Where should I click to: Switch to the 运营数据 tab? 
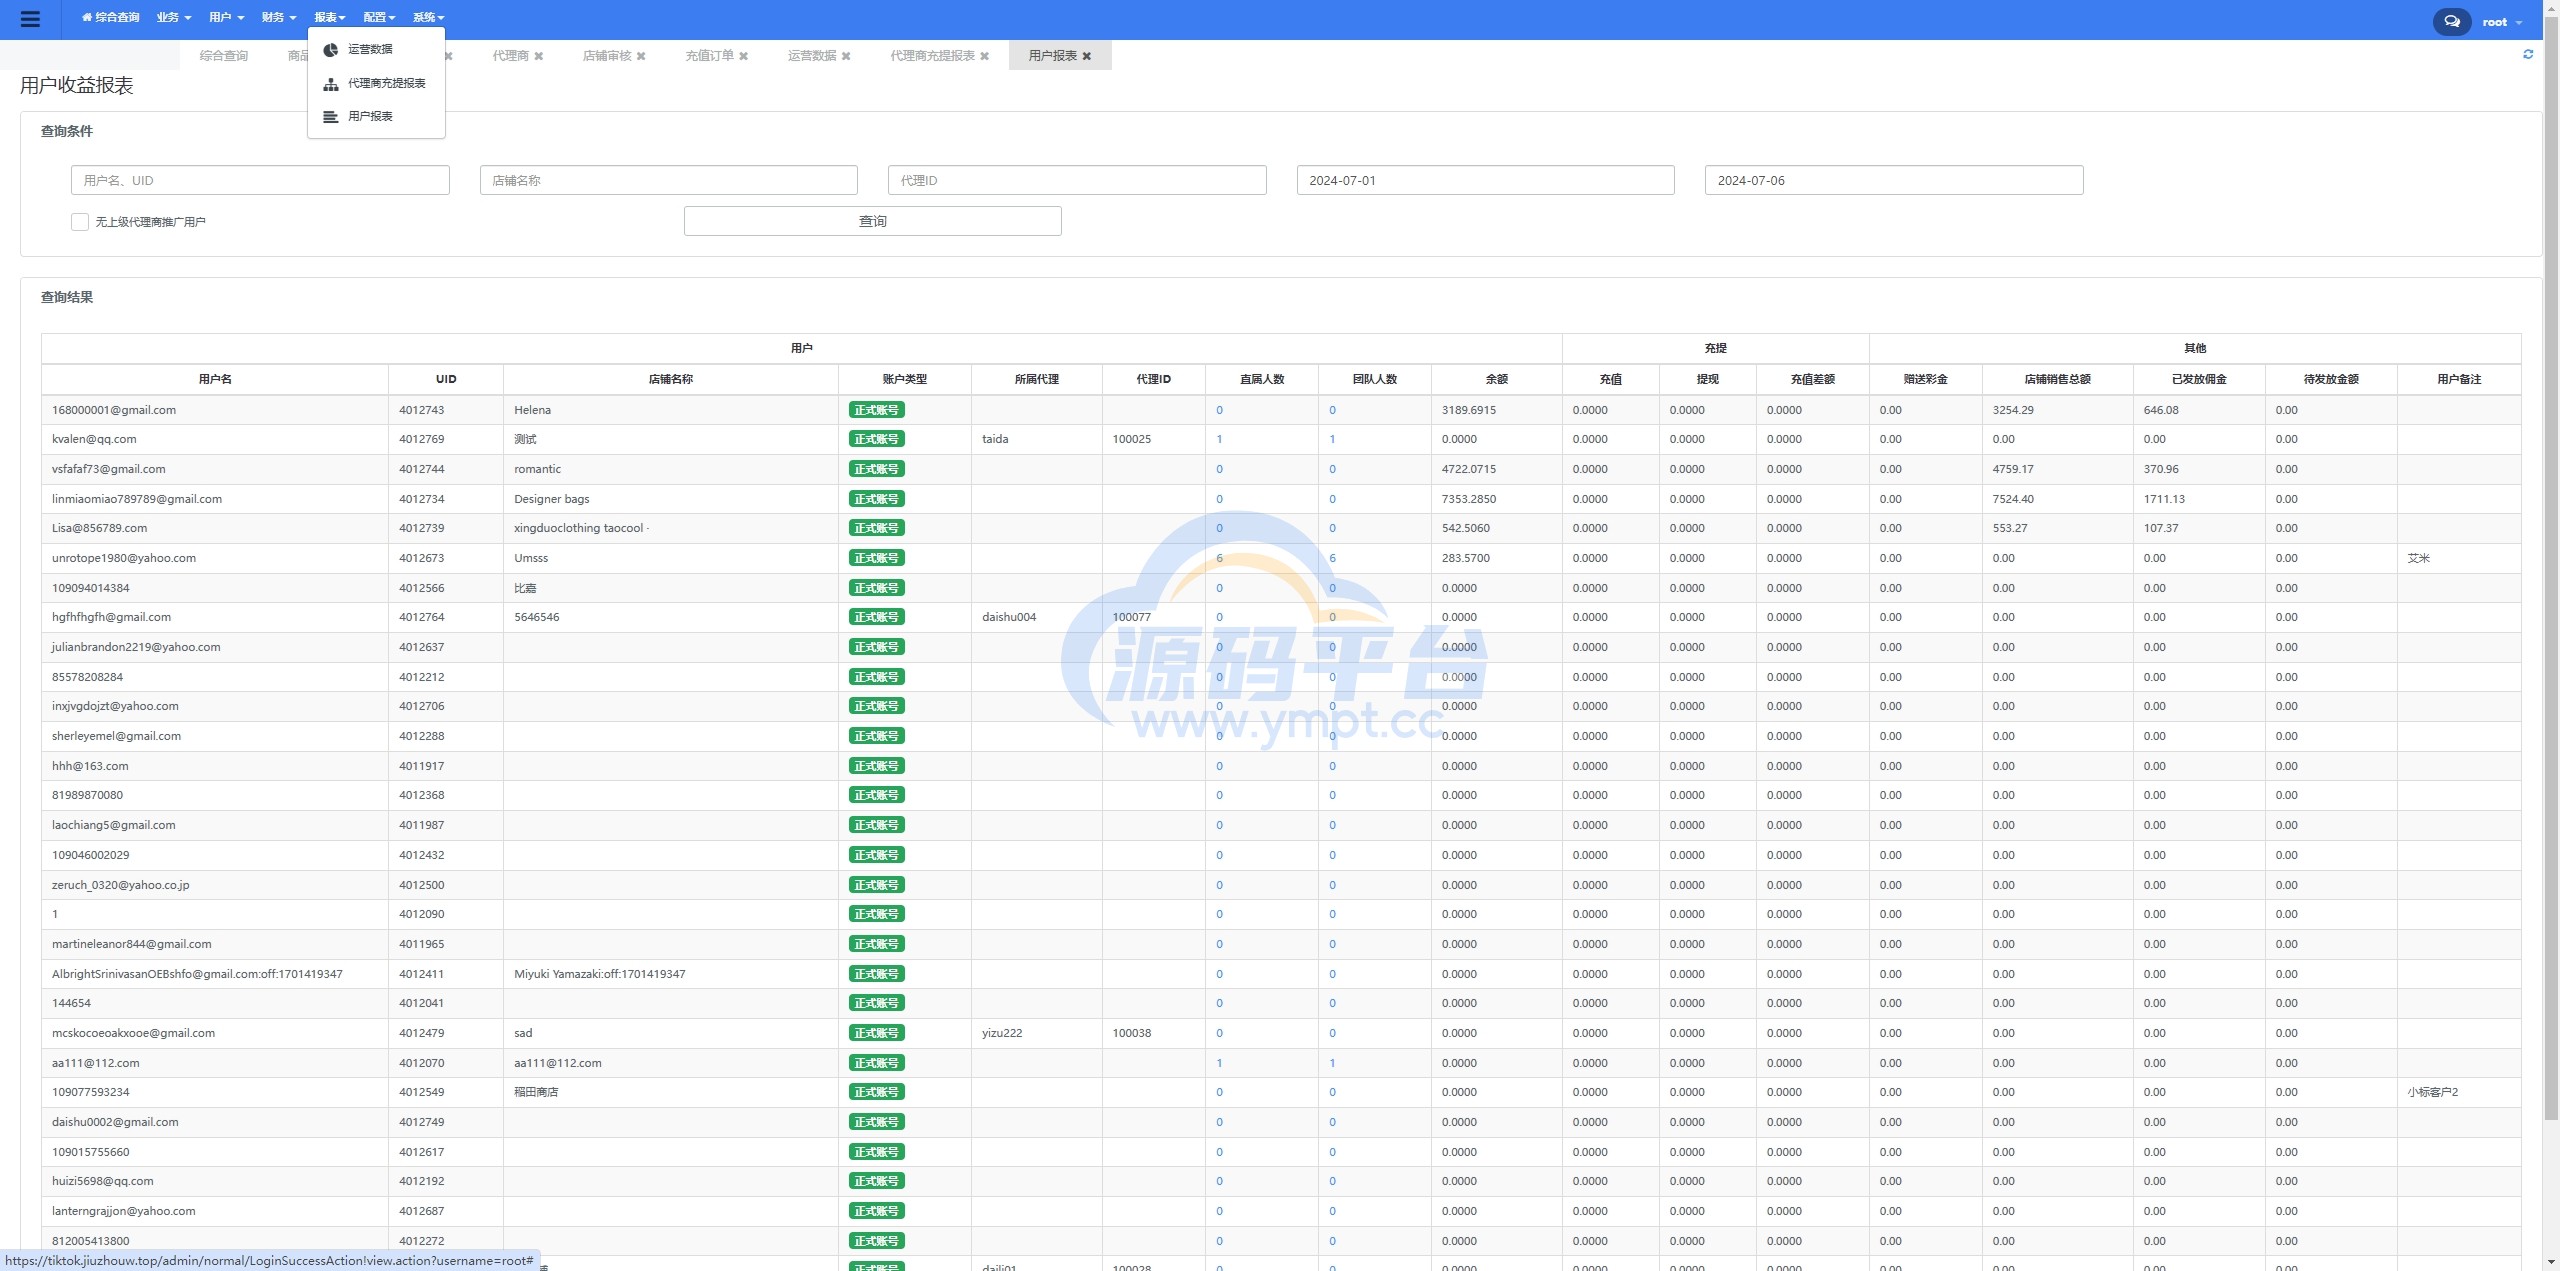coord(812,56)
